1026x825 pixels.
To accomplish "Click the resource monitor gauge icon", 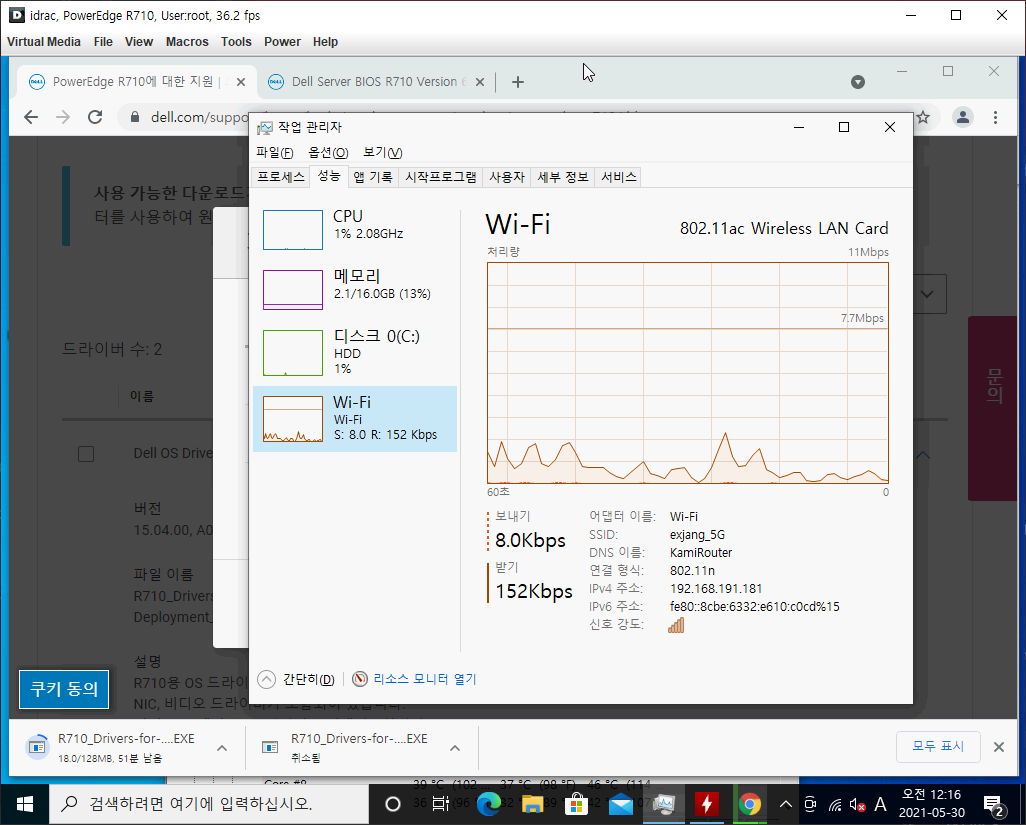I will pos(359,680).
